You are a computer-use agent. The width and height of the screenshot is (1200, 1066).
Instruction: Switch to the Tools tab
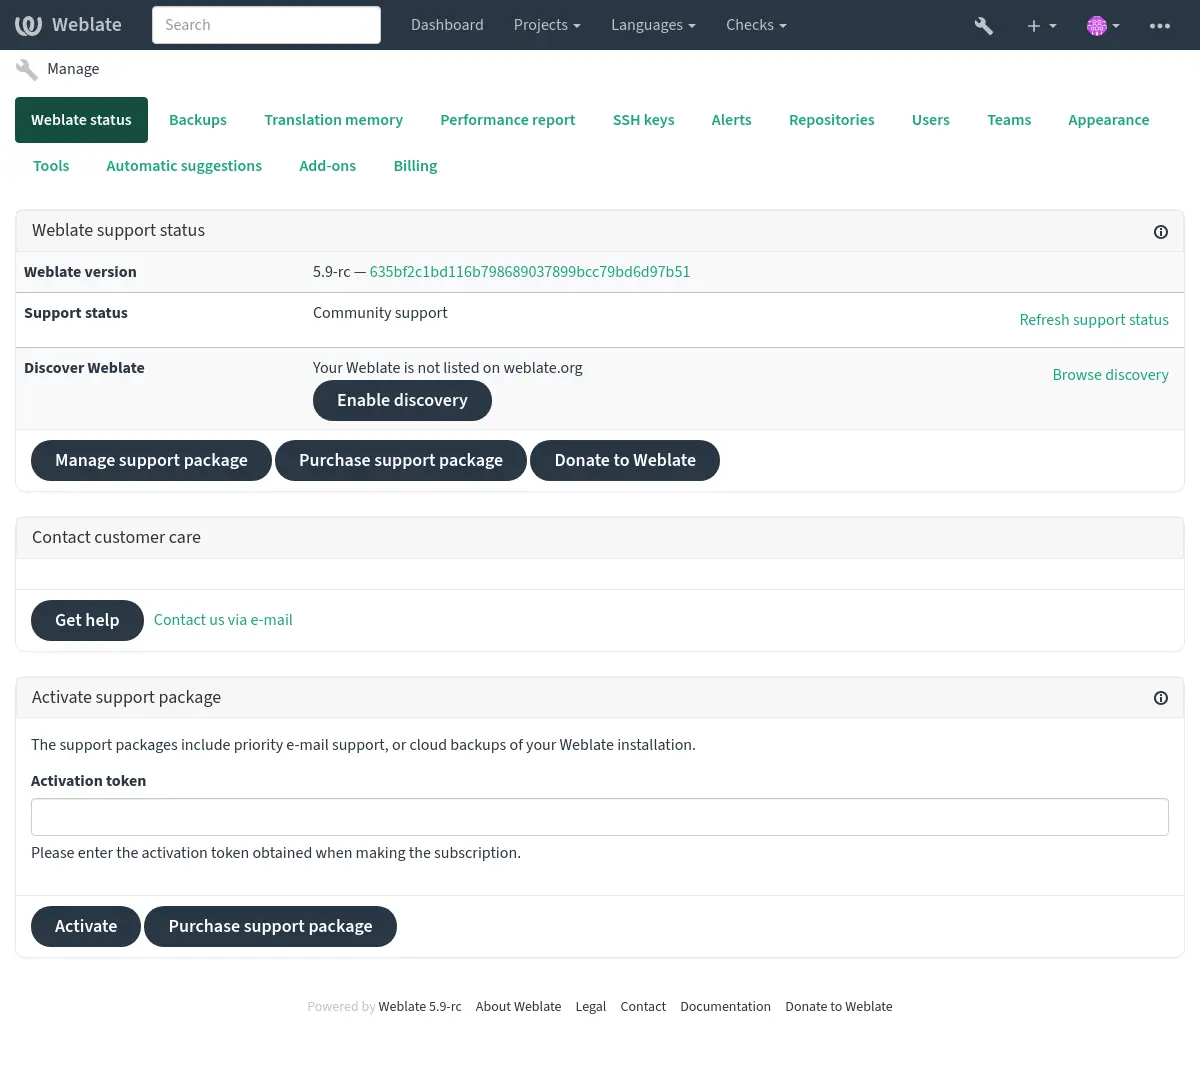click(x=51, y=166)
